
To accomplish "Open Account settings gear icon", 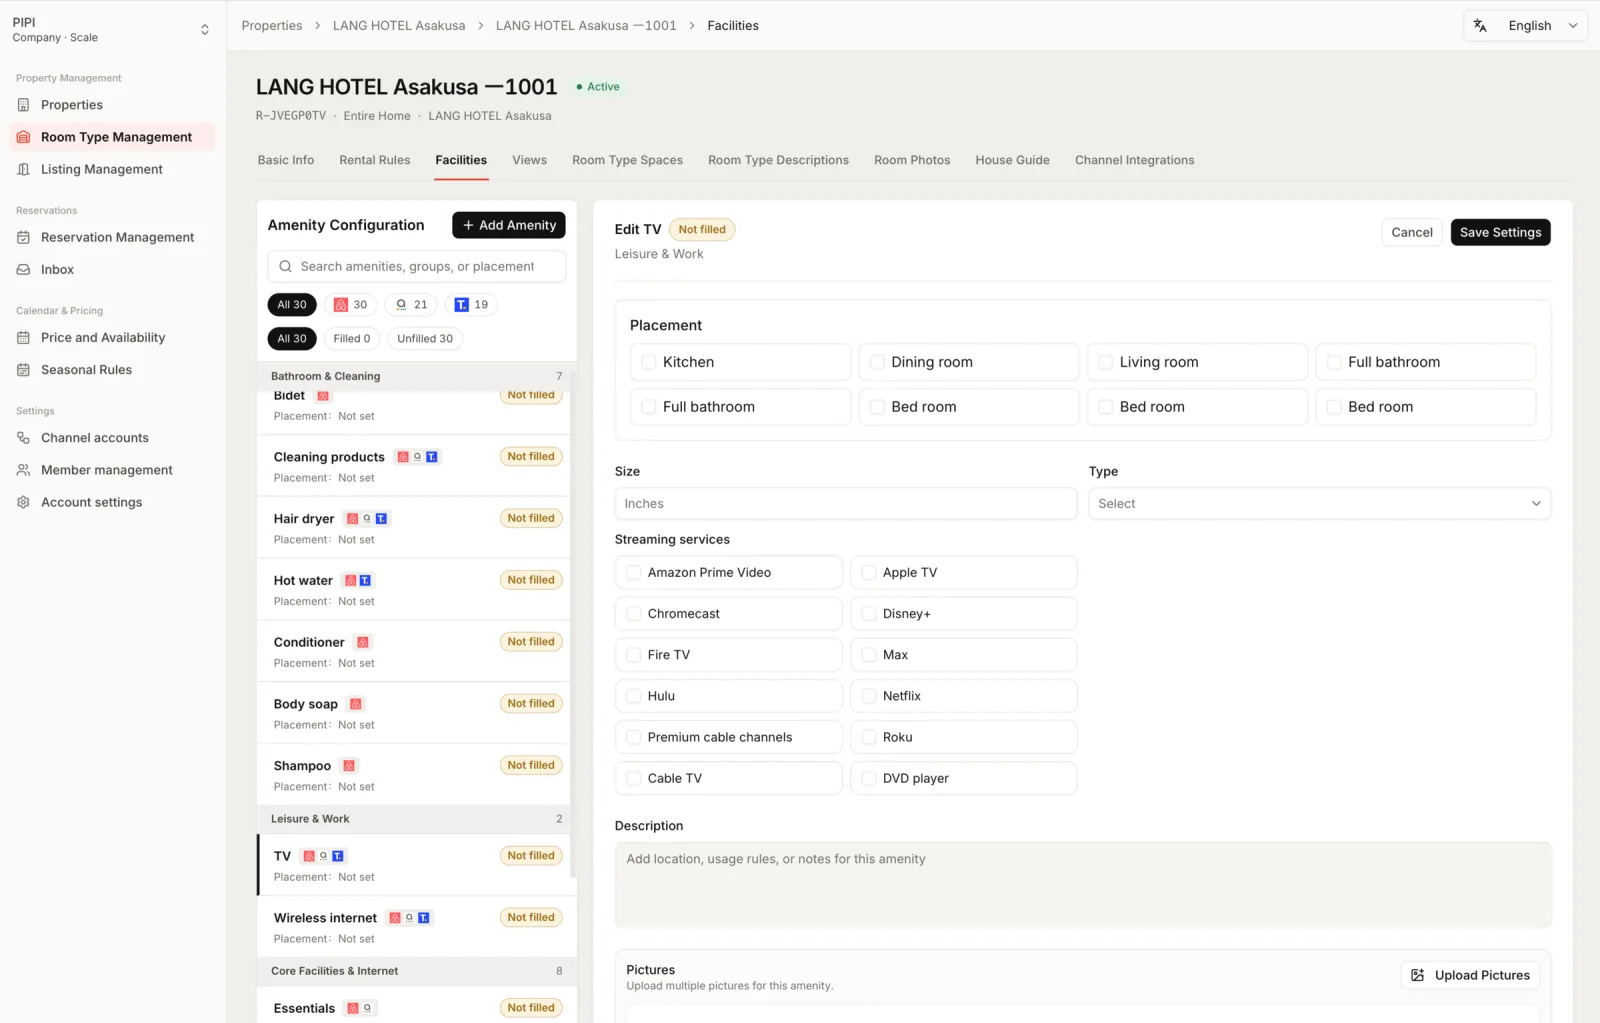I will pyautogui.click(x=23, y=502).
